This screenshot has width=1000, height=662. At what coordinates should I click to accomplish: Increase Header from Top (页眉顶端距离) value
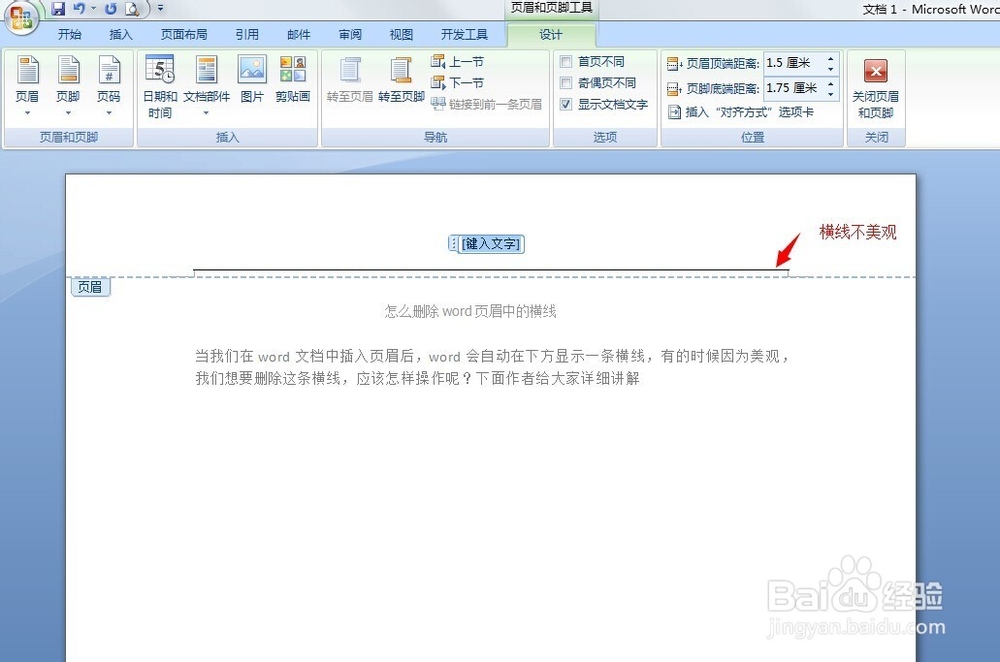coord(829,58)
